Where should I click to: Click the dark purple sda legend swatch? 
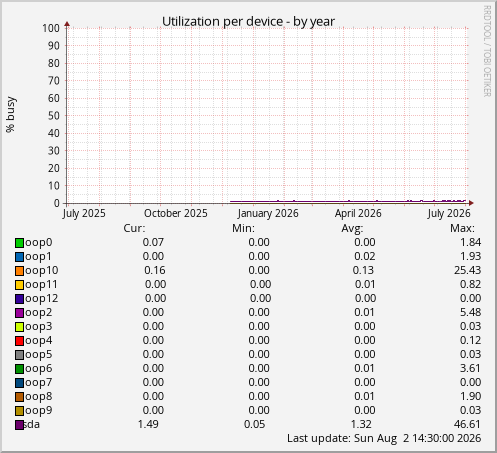[x=19, y=425]
